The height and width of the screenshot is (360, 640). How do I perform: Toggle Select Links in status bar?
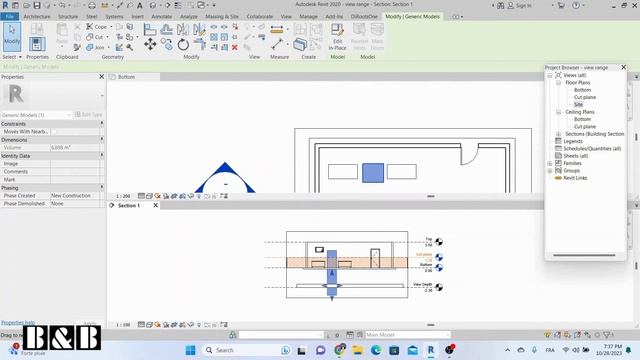pos(548,335)
